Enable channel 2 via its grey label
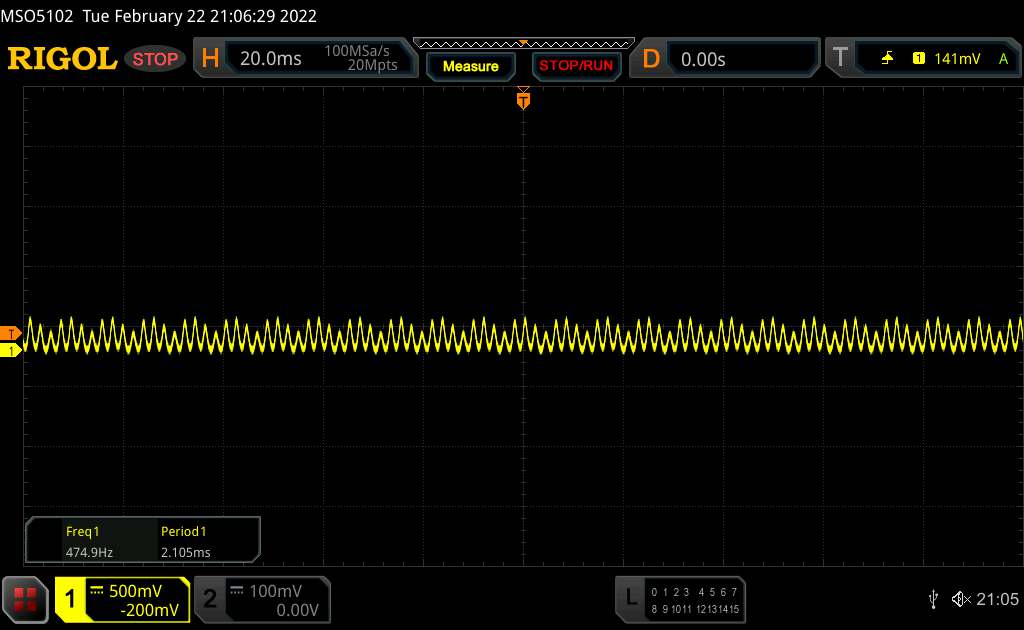 210,599
